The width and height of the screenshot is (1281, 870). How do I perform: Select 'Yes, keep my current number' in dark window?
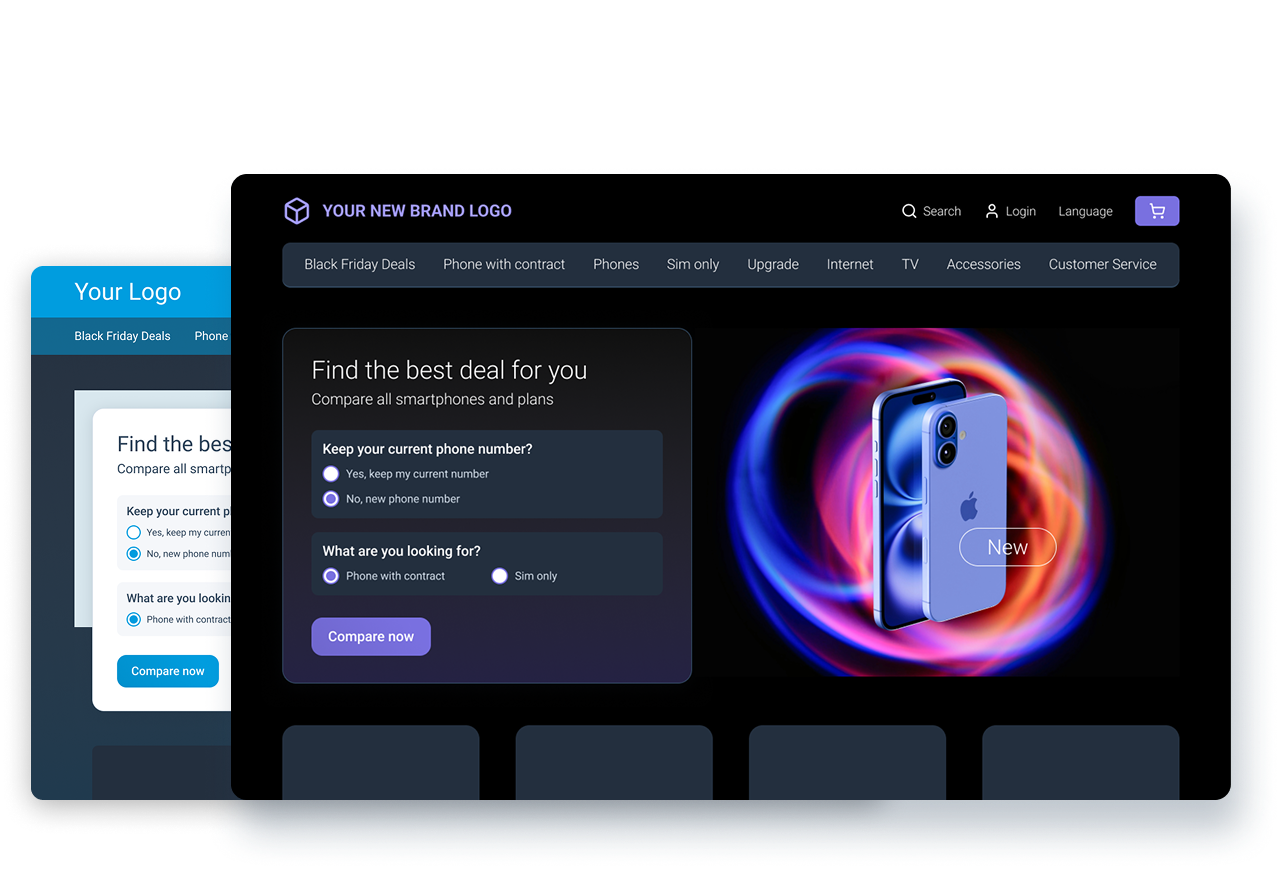click(x=331, y=474)
